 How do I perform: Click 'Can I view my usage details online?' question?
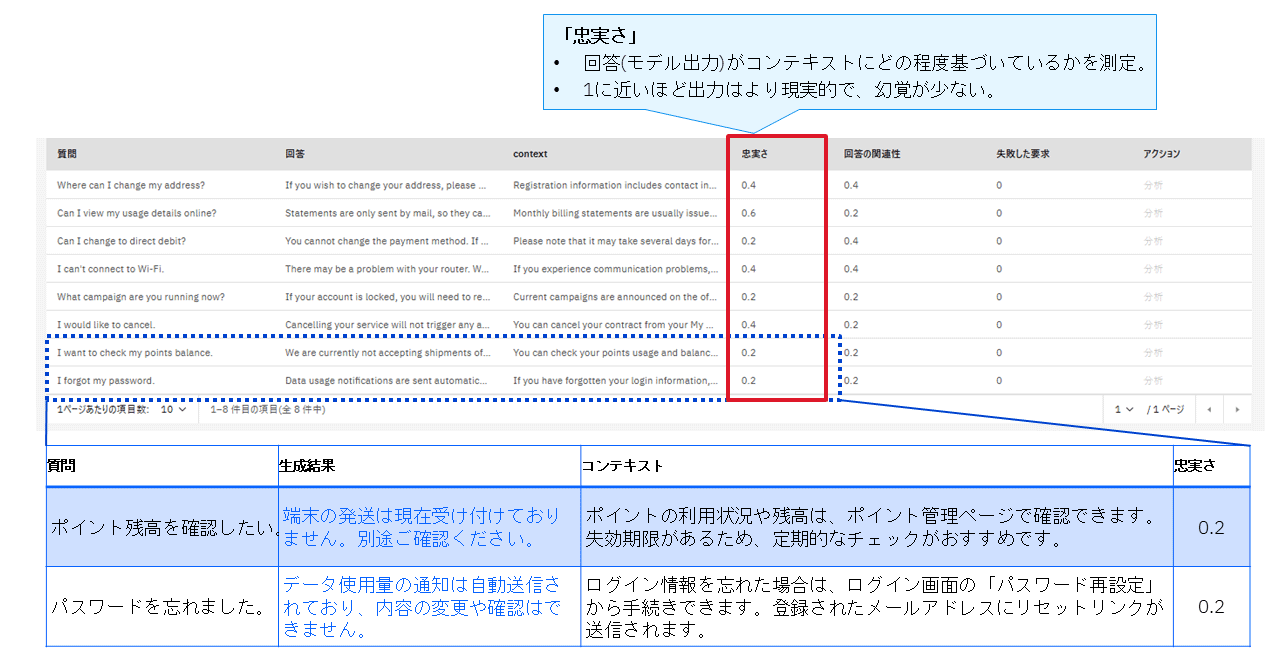tap(136, 213)
